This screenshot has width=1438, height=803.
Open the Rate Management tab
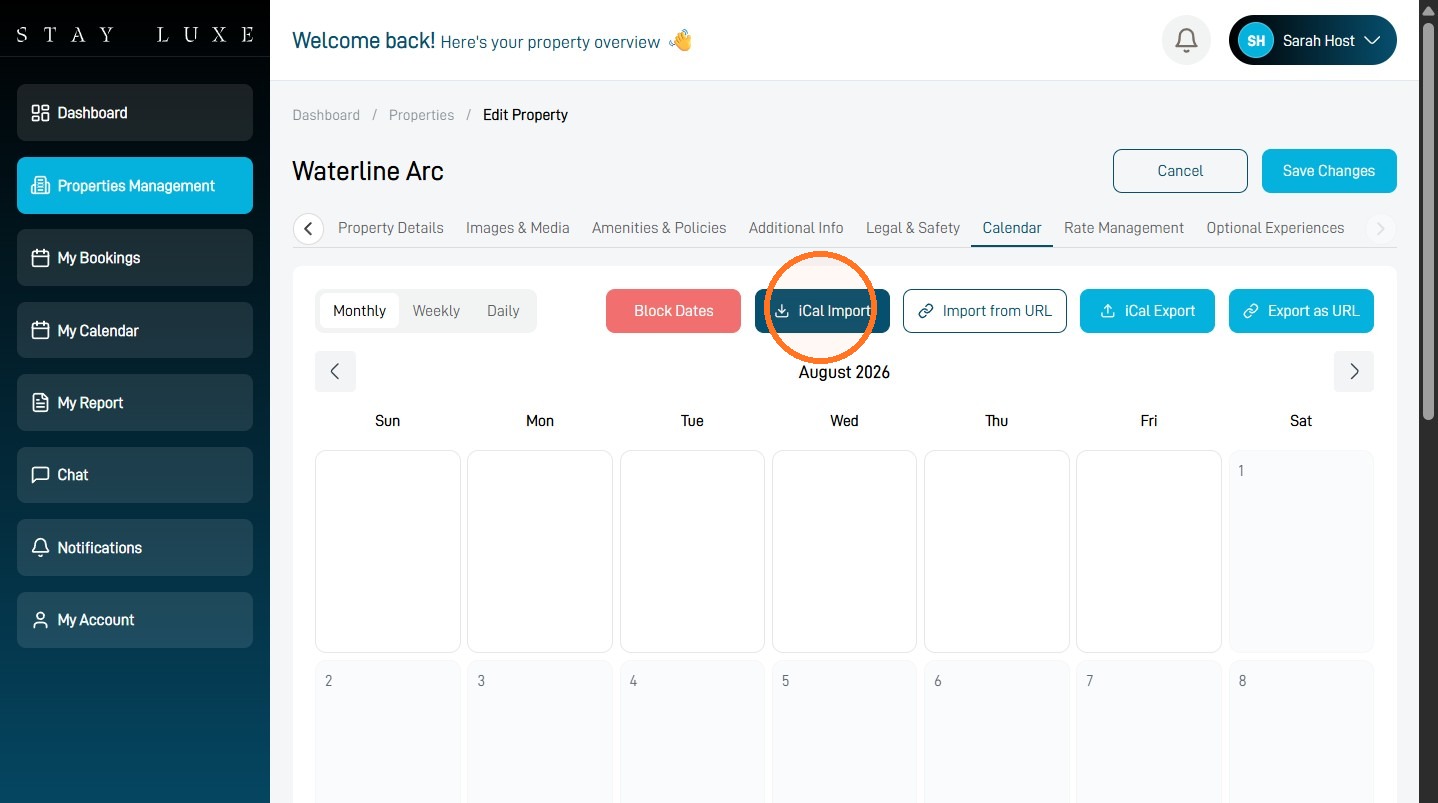1124,228
